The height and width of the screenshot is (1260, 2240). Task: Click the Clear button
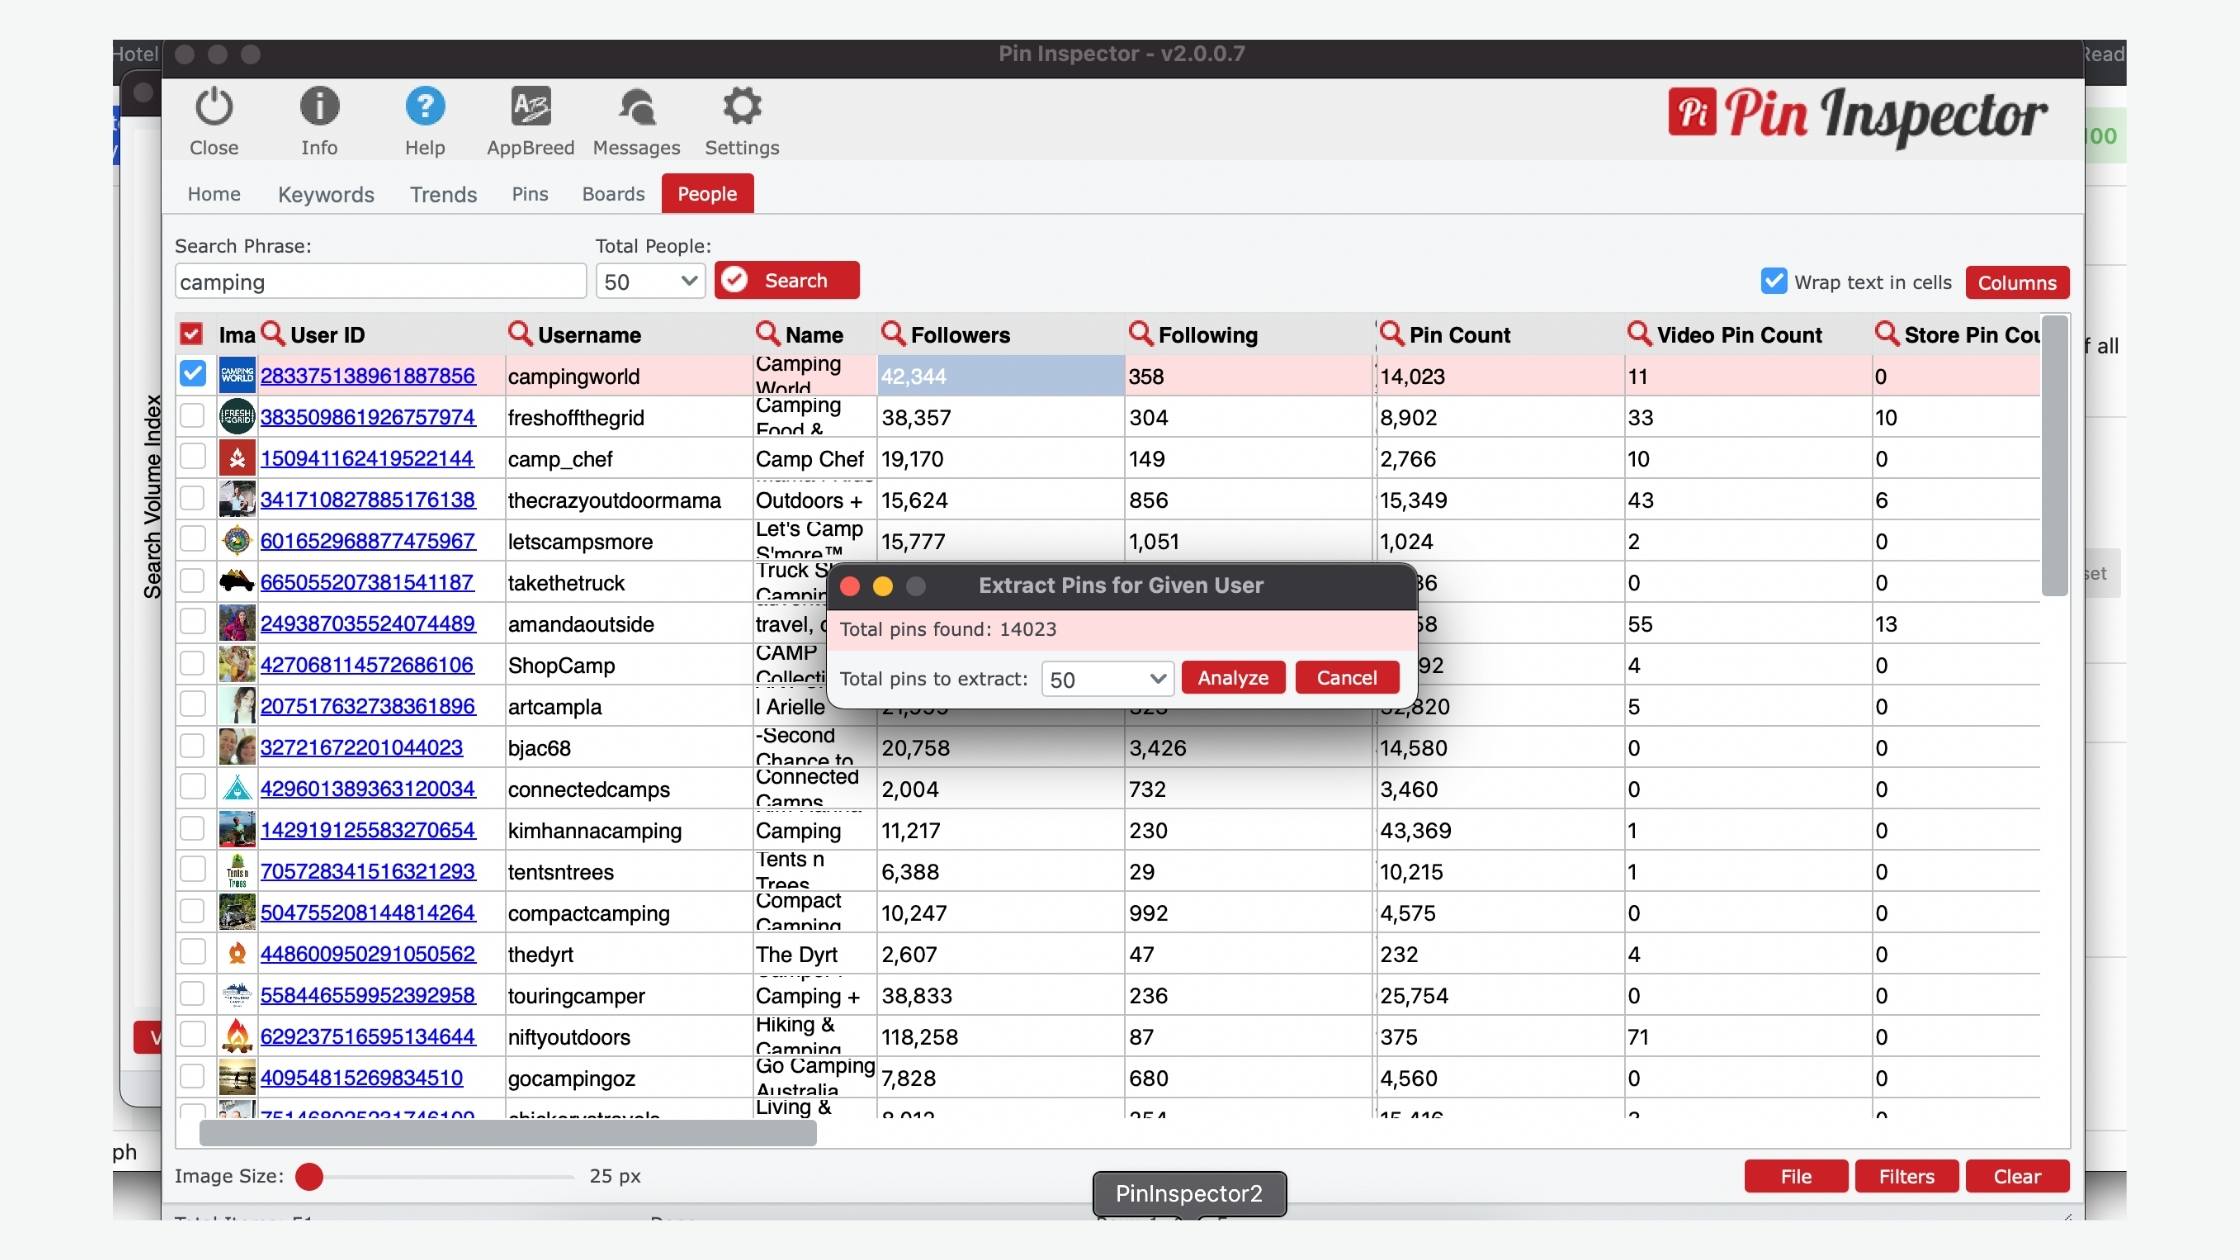tap(2017, 1176)
